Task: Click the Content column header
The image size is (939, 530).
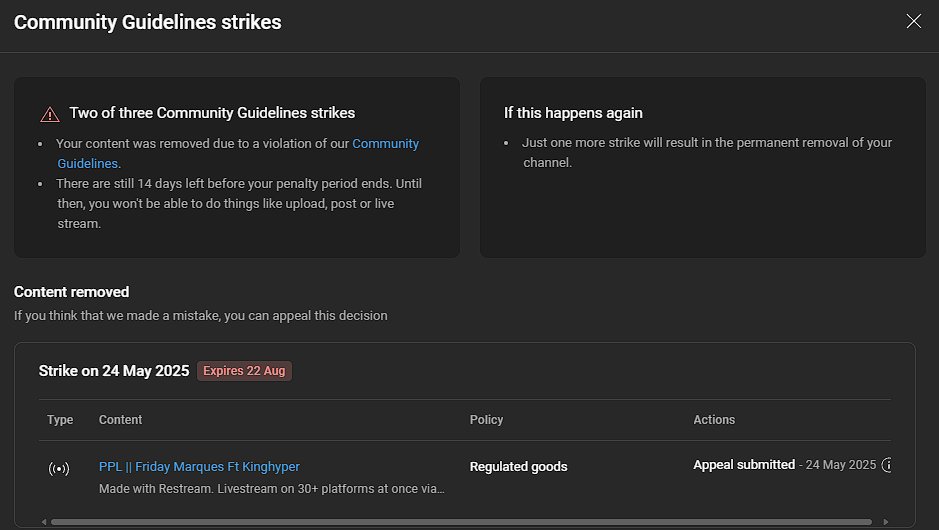Action: tap(120, 420)
